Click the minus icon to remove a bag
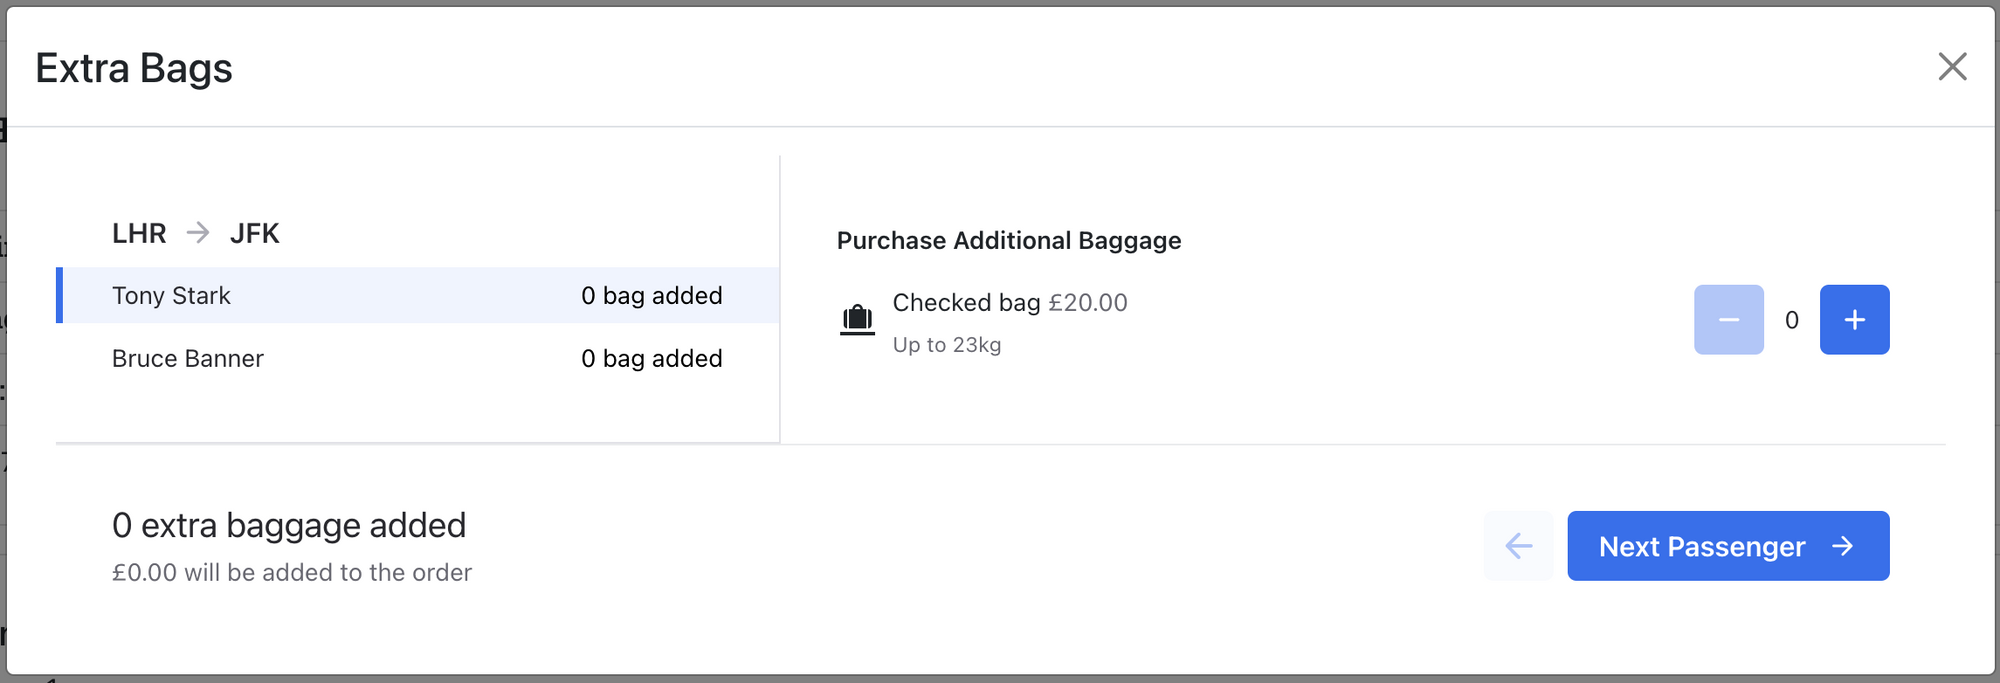Screen dimensions: 2000x683 click(x=1728, y=319)
